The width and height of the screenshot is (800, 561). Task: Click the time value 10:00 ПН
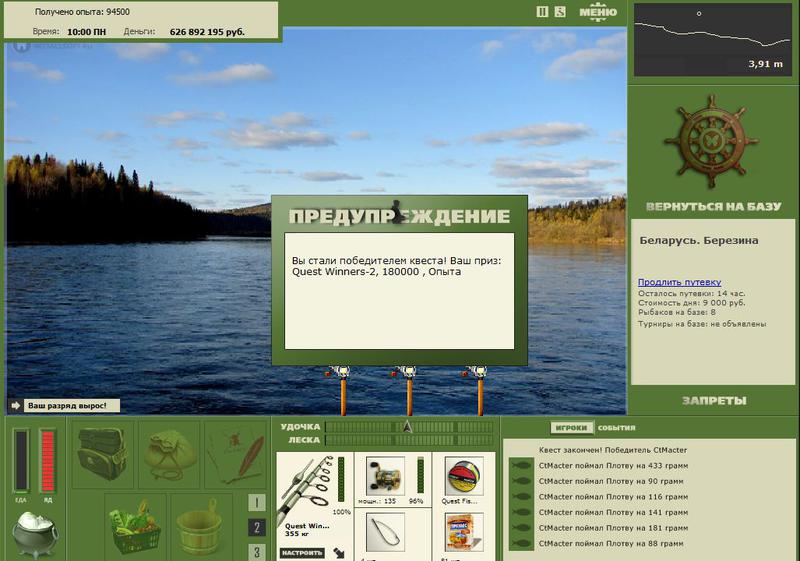pos(87,32)
